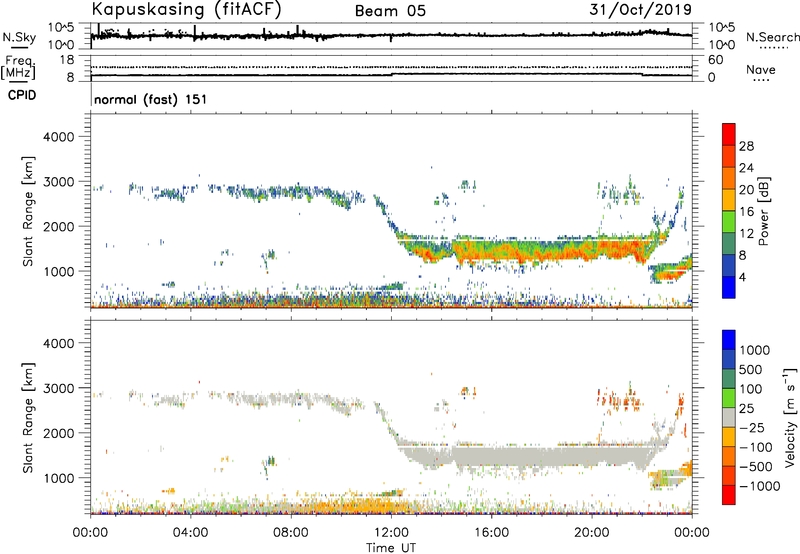Click the 18 tick on the frequency axis
Screen dimensions: 800x554
coord(67,60)
